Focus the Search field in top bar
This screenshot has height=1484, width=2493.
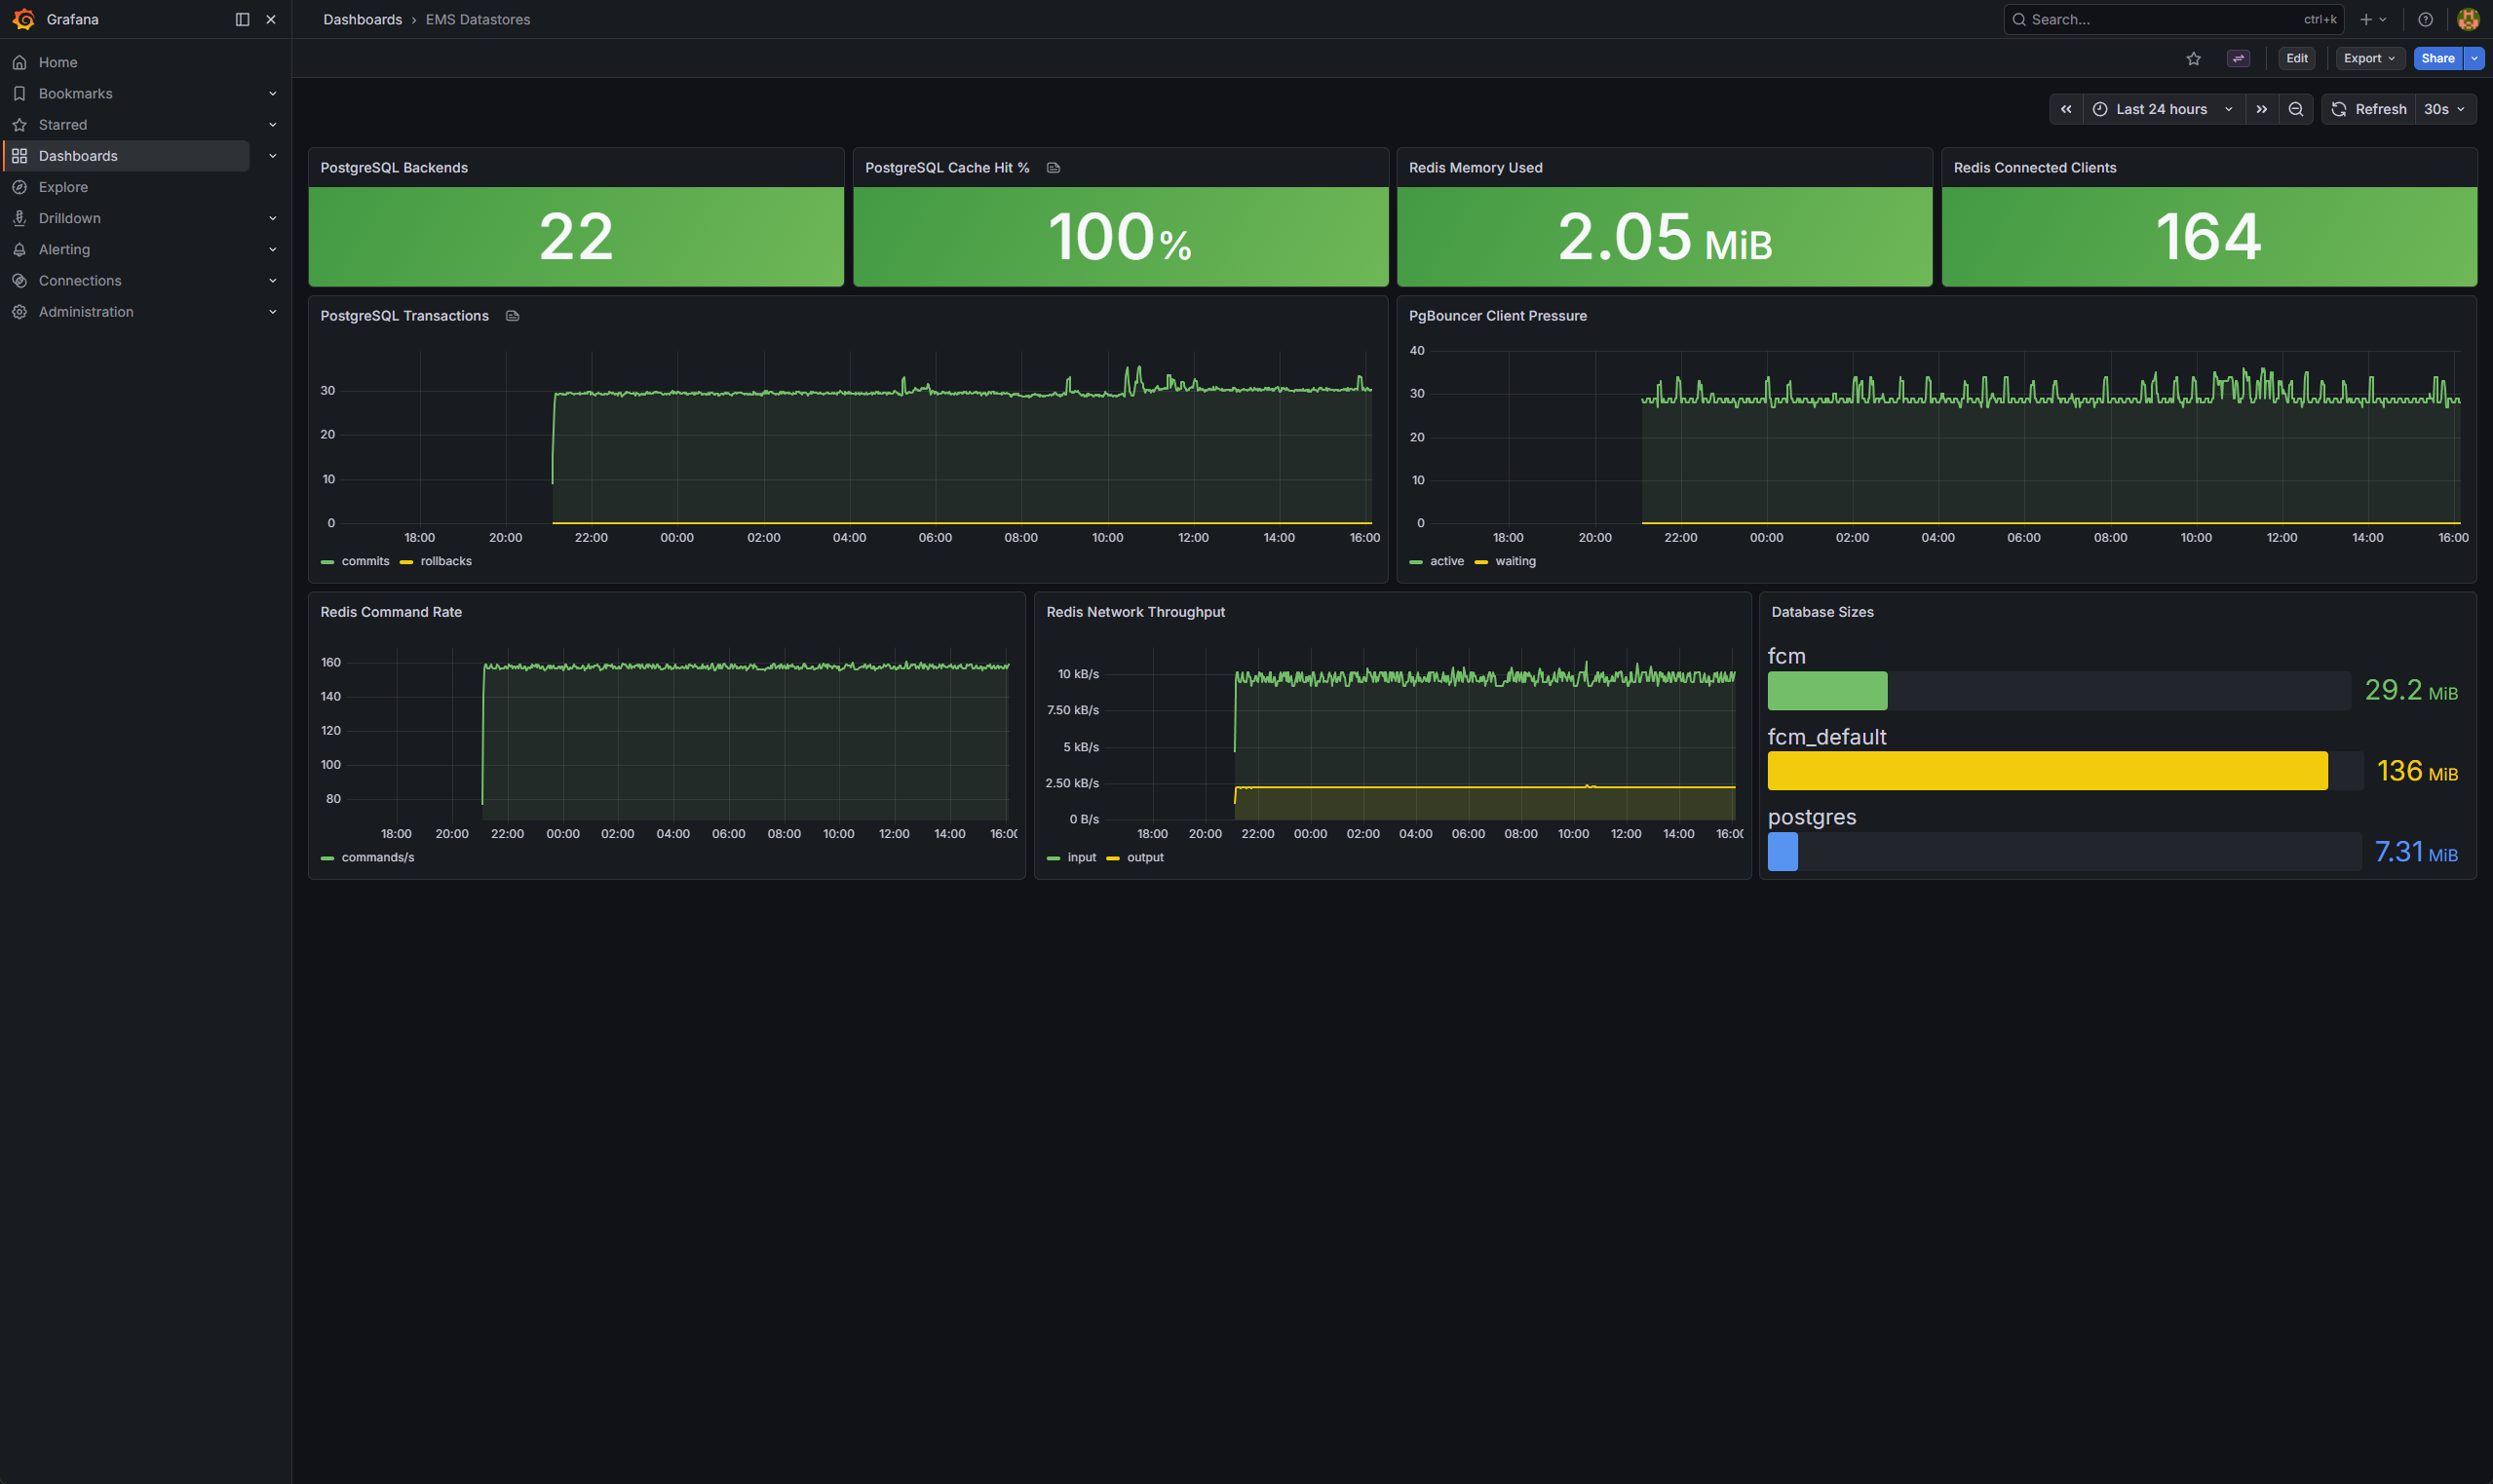(x=2173, y=19)
